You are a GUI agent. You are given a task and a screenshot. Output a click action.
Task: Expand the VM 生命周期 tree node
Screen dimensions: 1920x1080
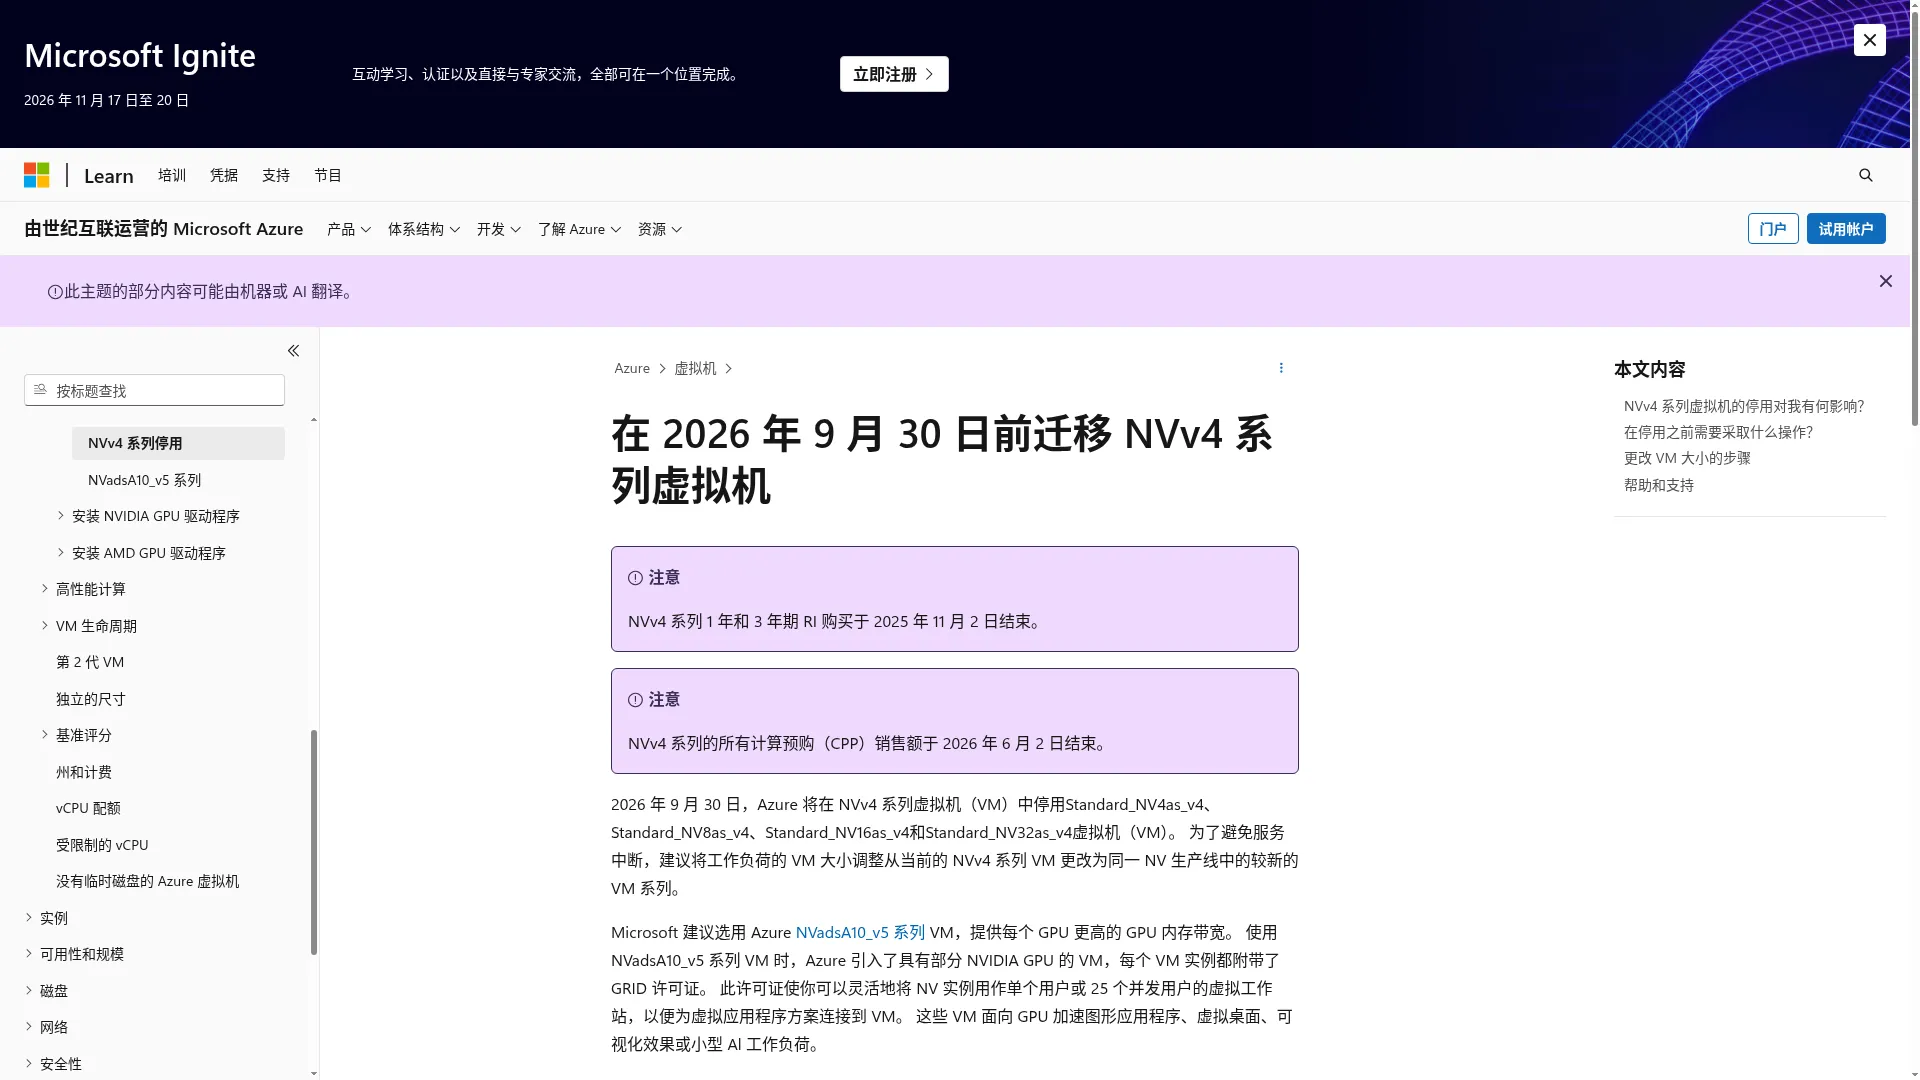click(x=44, y=625)
